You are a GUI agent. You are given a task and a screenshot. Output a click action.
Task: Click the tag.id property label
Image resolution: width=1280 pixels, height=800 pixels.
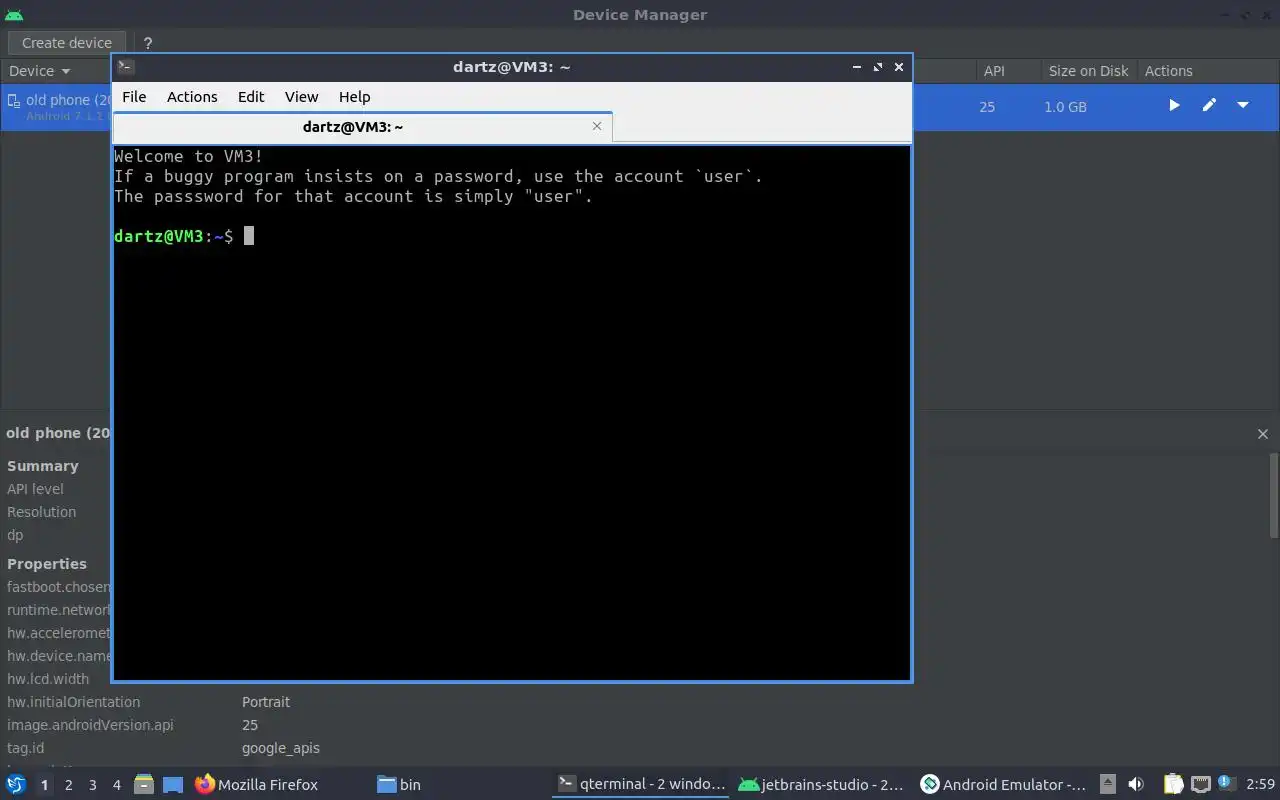tap(25, 748)
